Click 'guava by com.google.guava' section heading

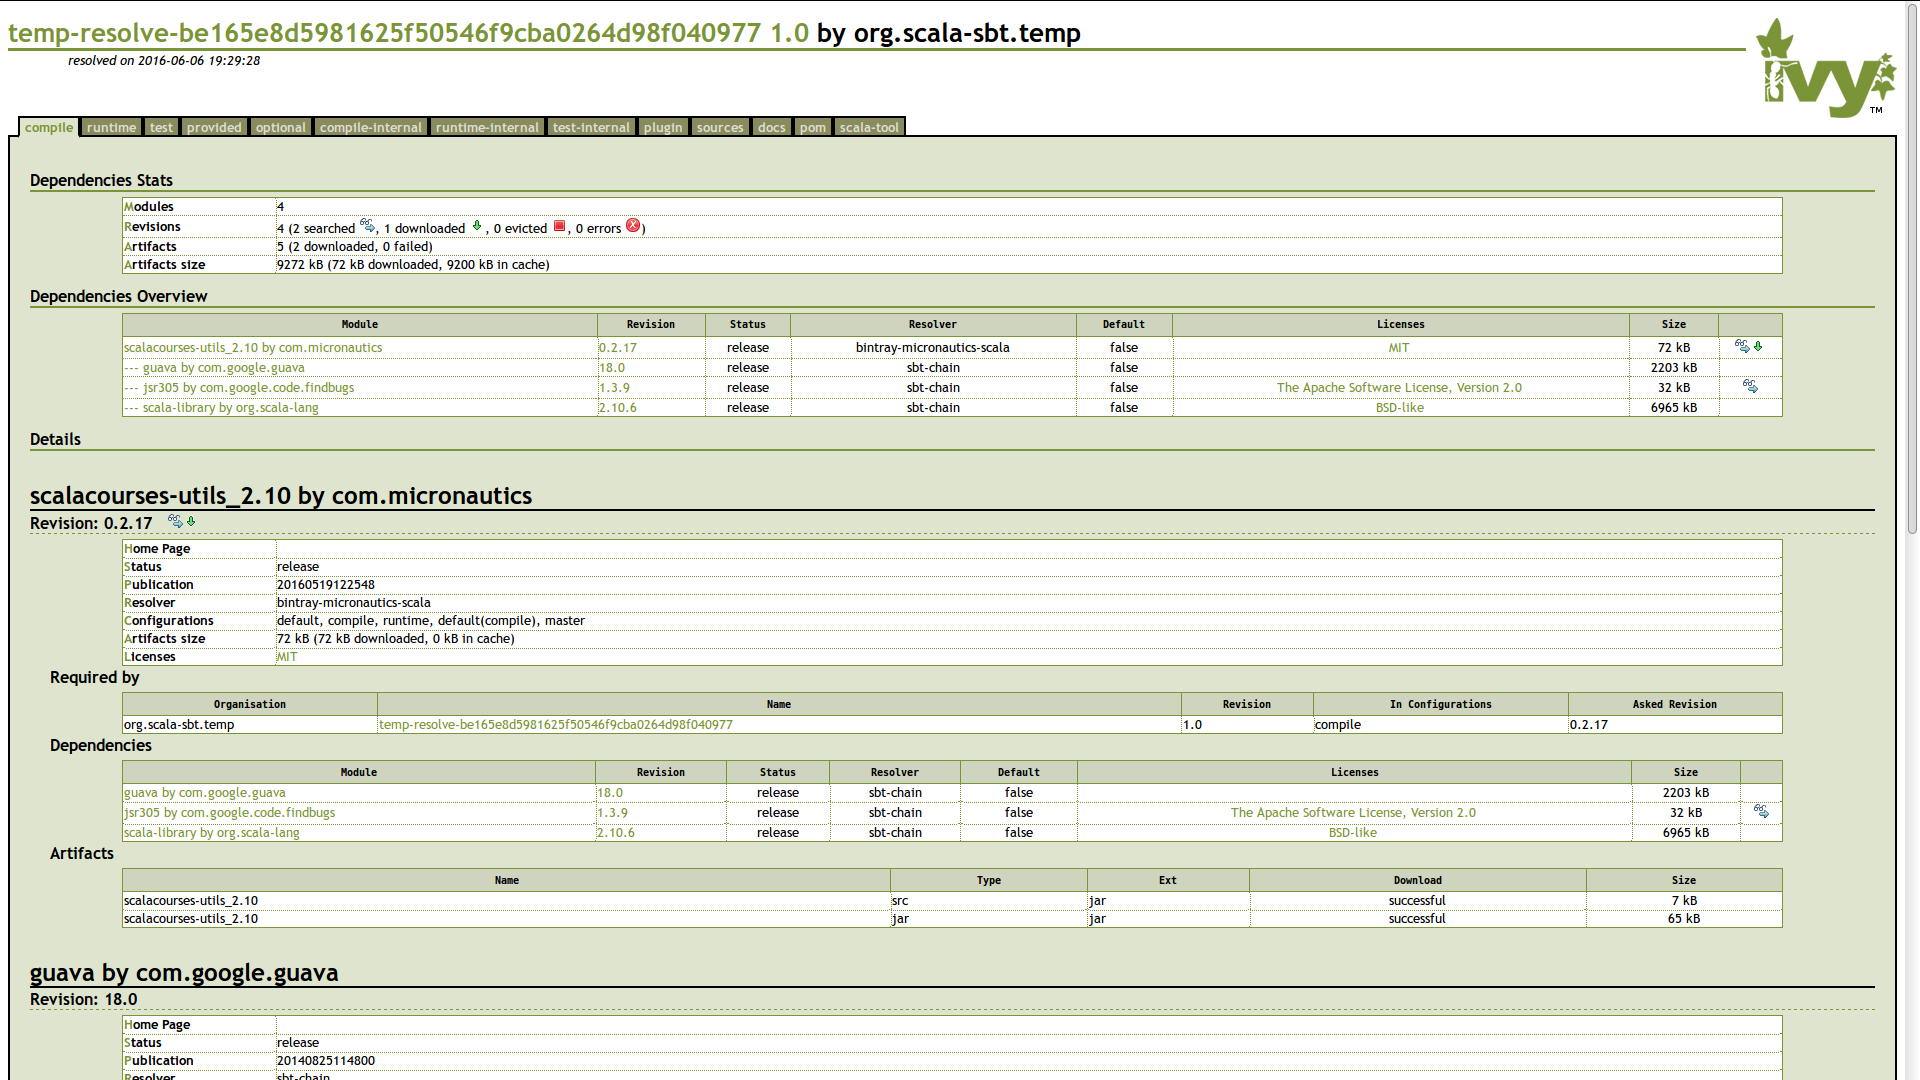184,973
